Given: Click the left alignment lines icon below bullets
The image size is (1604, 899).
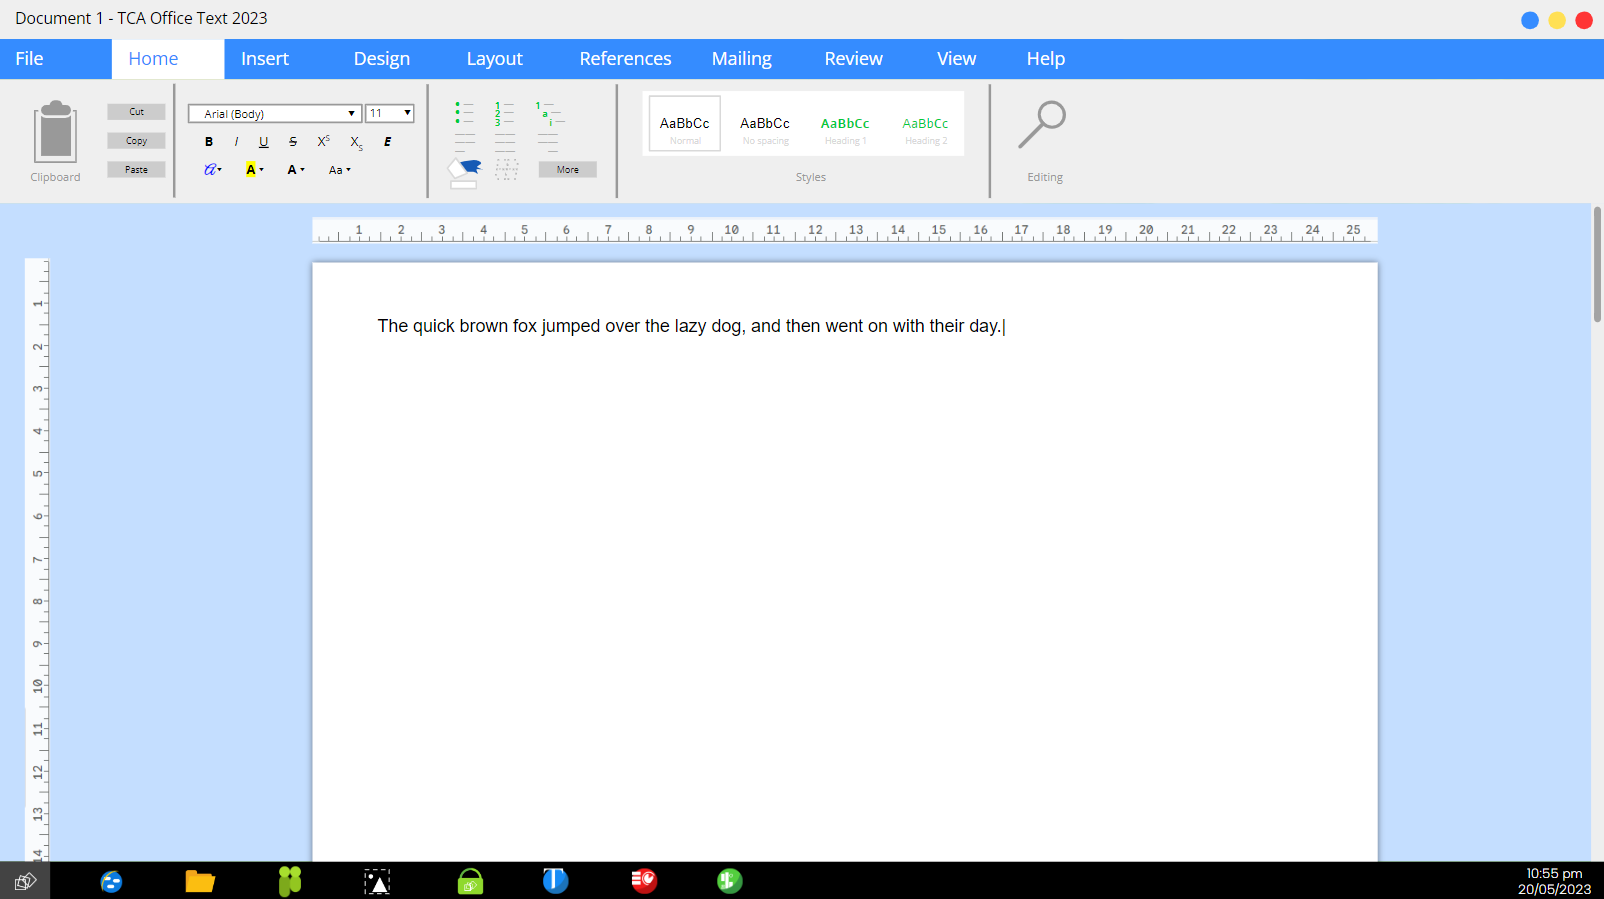Looking at the screenshot, I should pyautogui.click(x=465, y=142).
